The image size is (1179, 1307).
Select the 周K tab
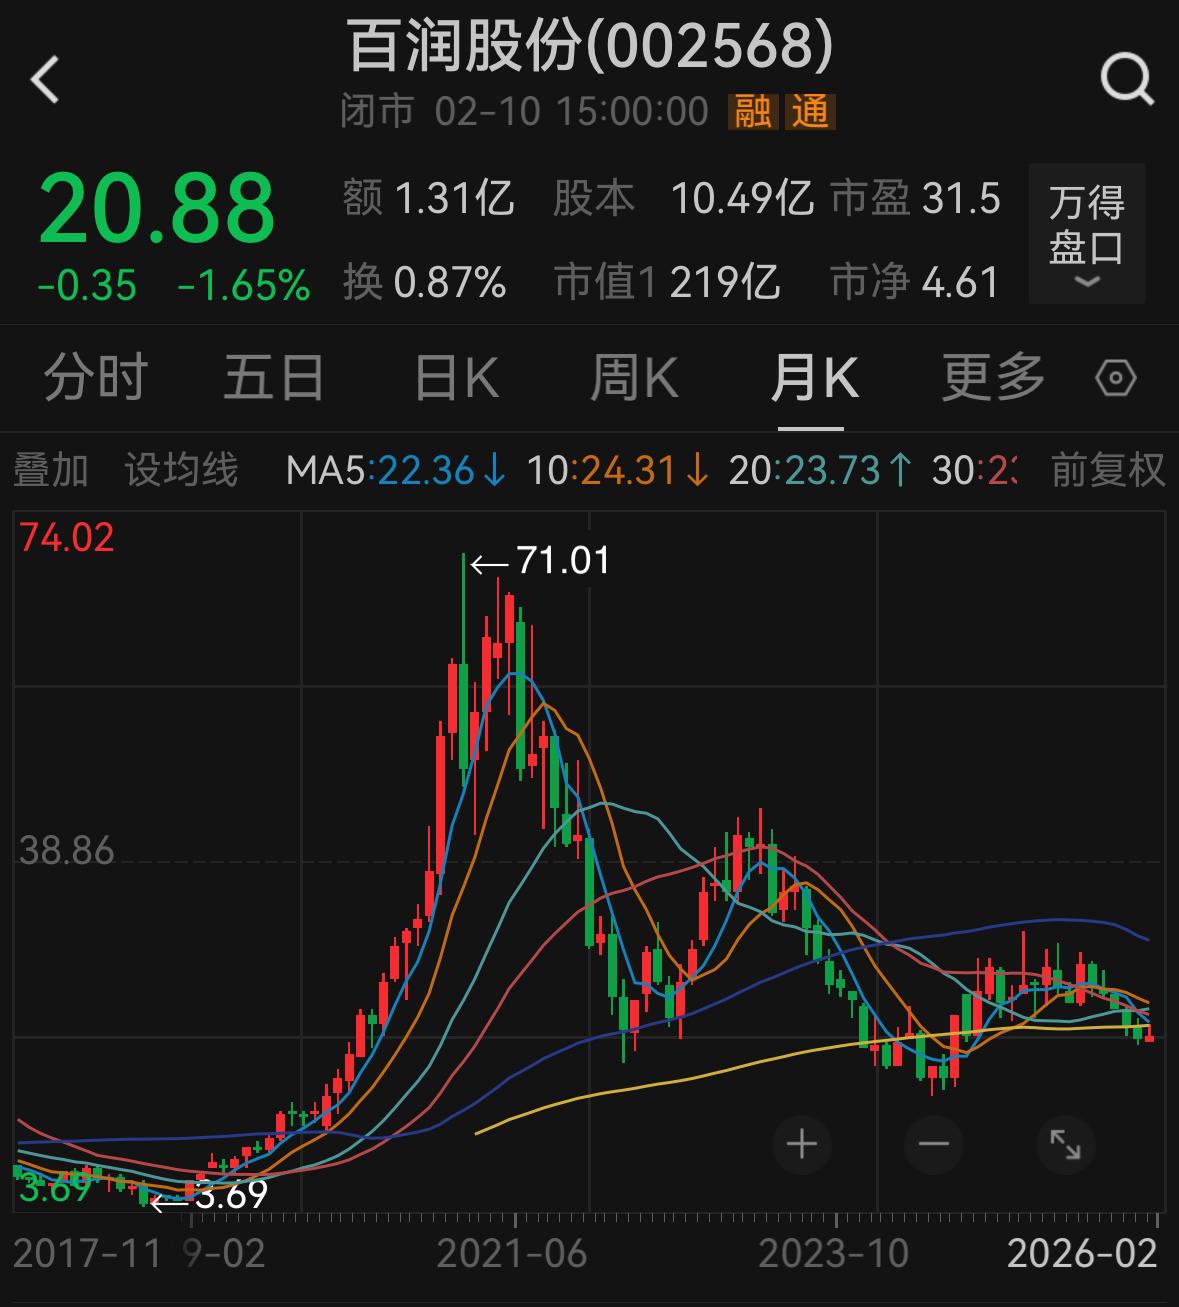click(634, 379)
